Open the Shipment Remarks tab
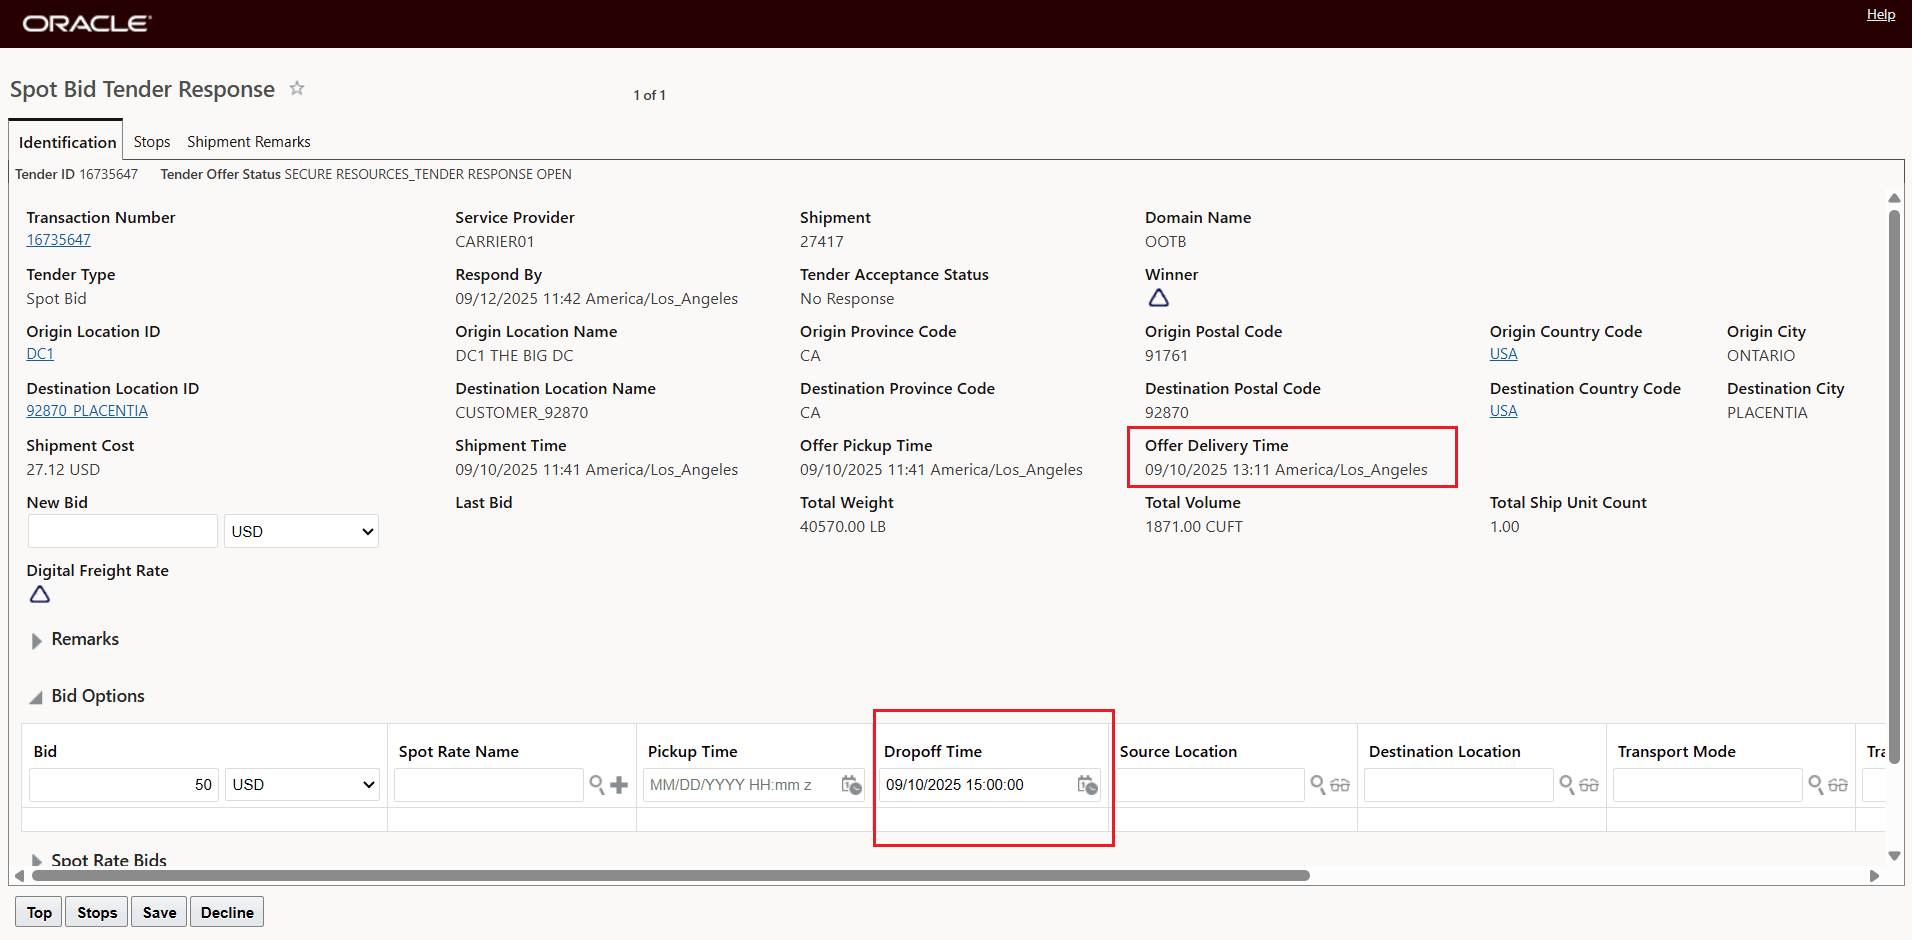Viewport: 1912px width, 940px height. [248, 141]
